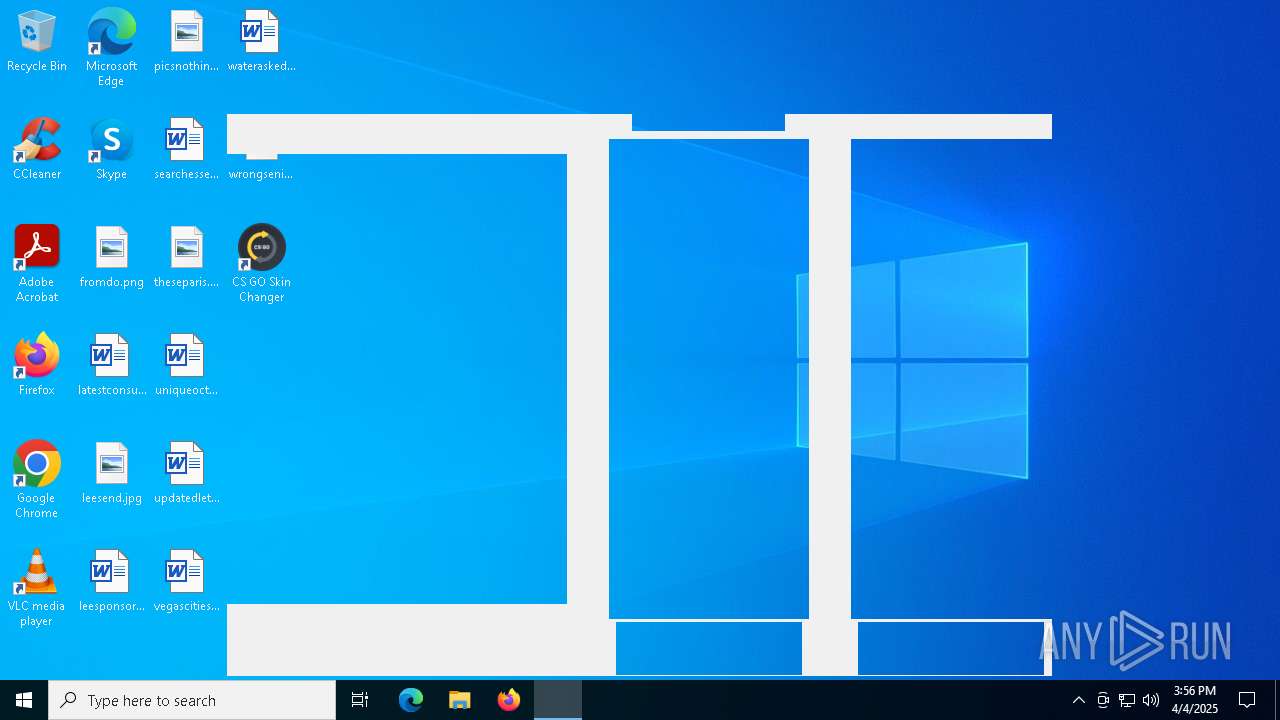Click the Type here to search box
Viewport: 1280px width, 720px height.
(x=192, y=700)
